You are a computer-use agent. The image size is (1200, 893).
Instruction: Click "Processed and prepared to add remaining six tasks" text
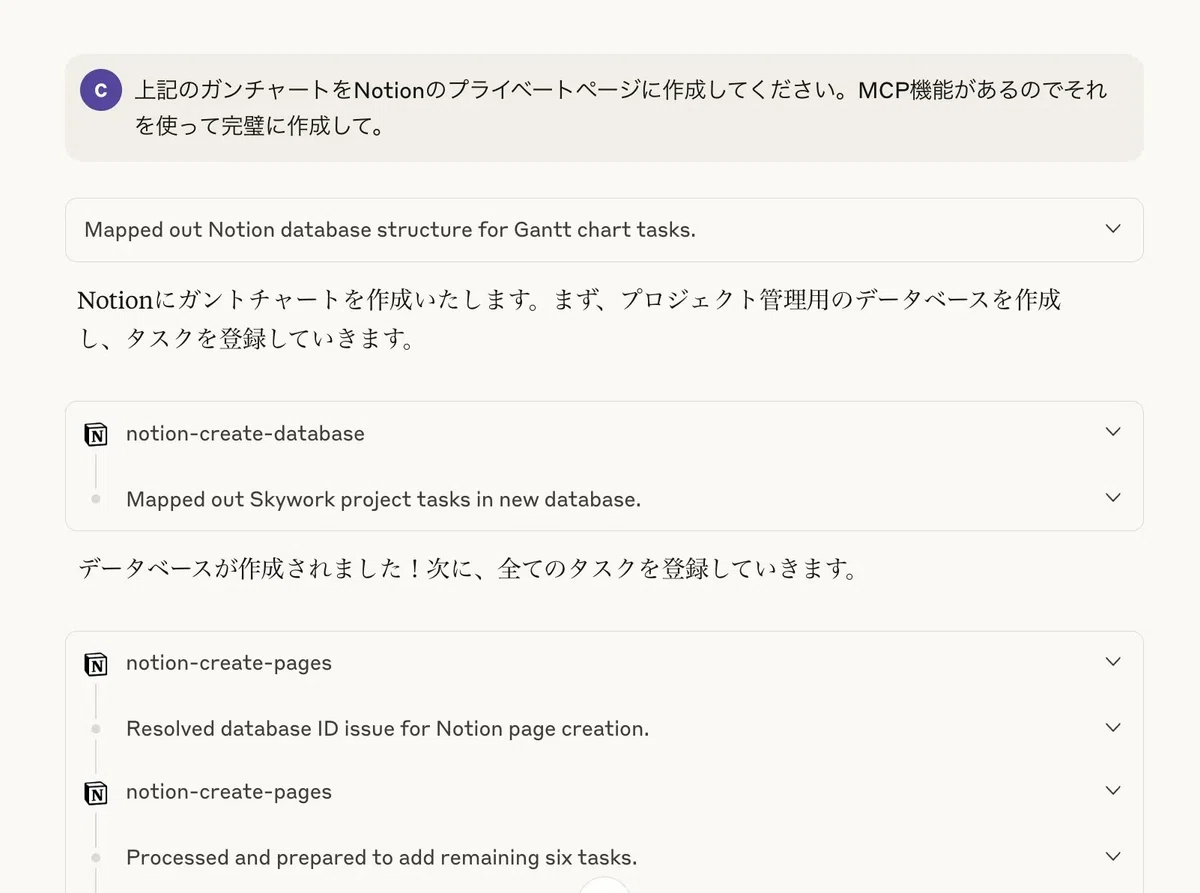[381, 858]
